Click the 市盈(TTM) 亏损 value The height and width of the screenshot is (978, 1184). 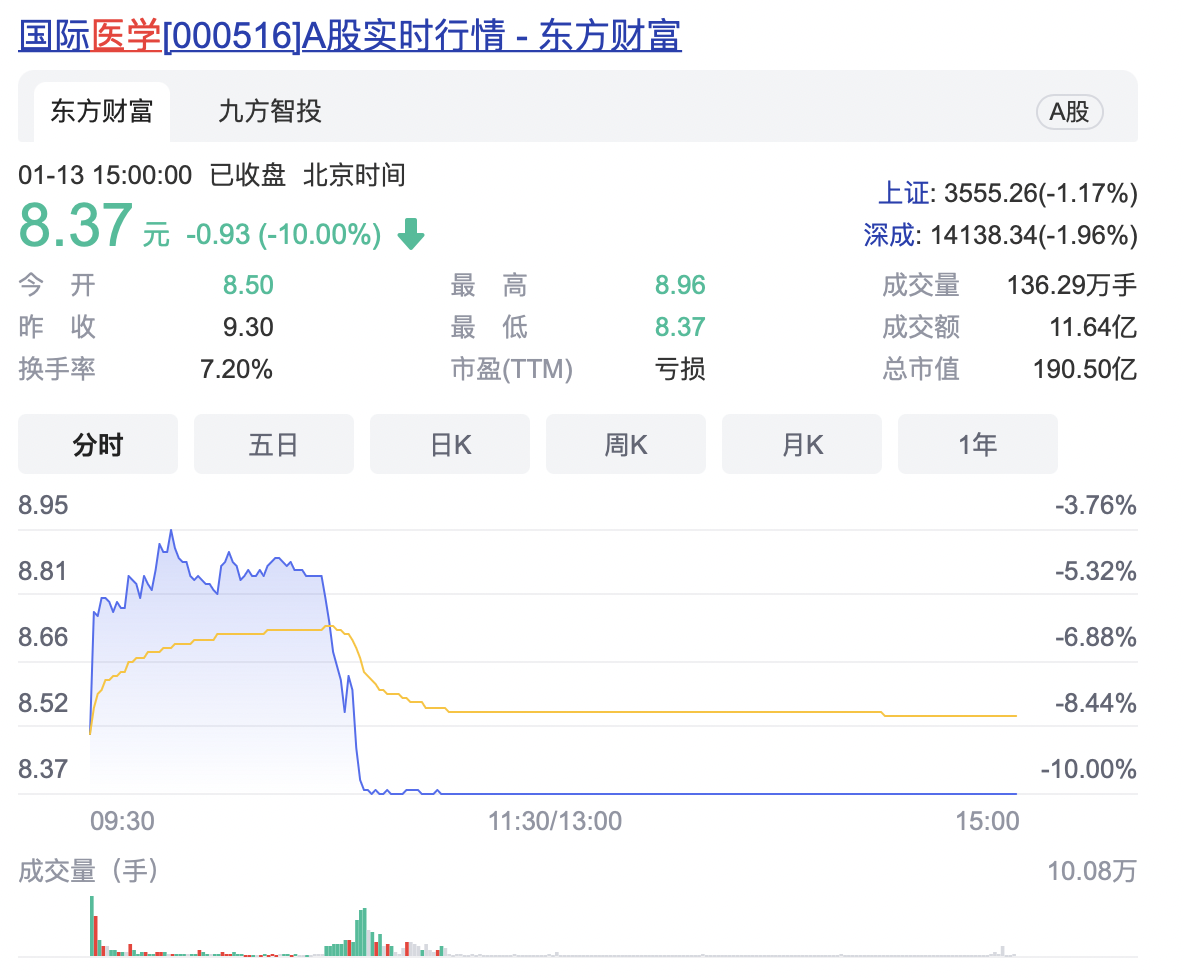coord(679,368)
